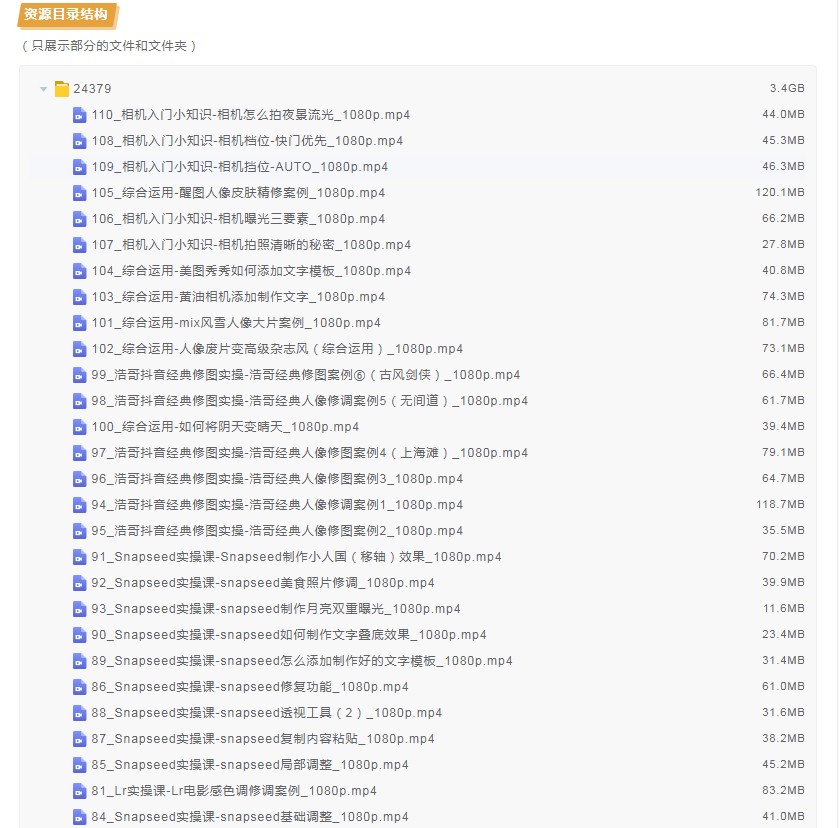Click the file icon for 92 snapseed美食照片修调
Image resolution: width=839 pixels, height=828 pixels.
click(x=79, y=583)
